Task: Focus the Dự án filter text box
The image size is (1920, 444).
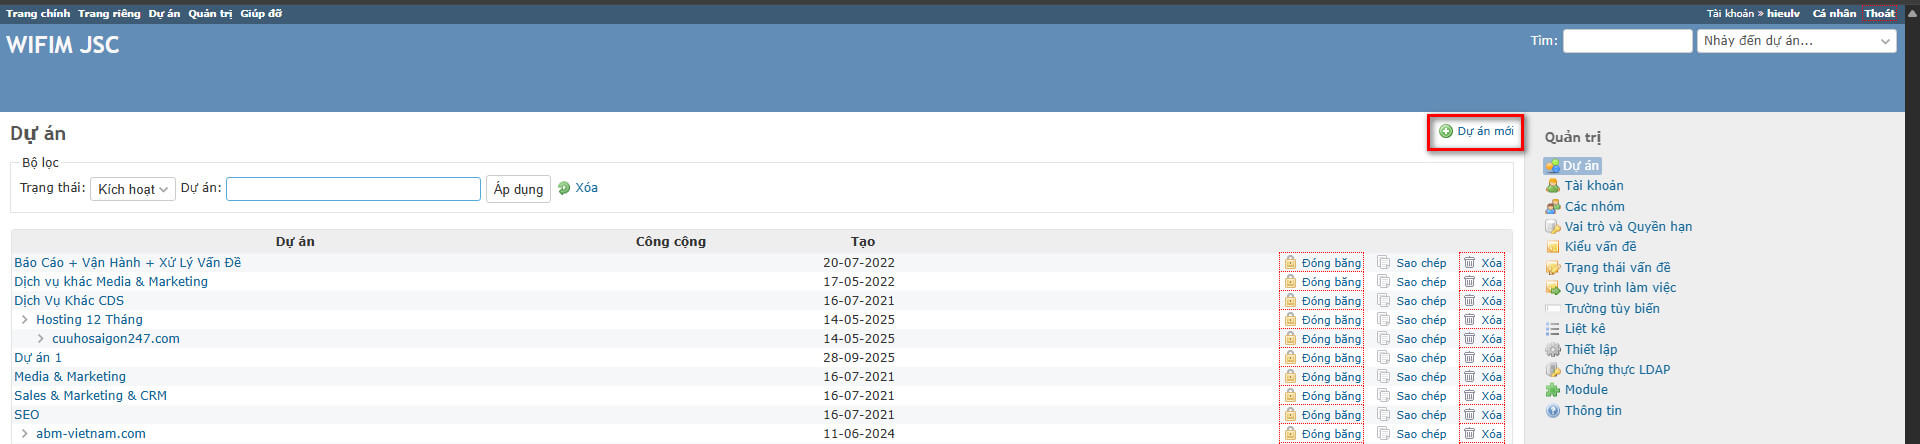Action: [x=353, y=189]
